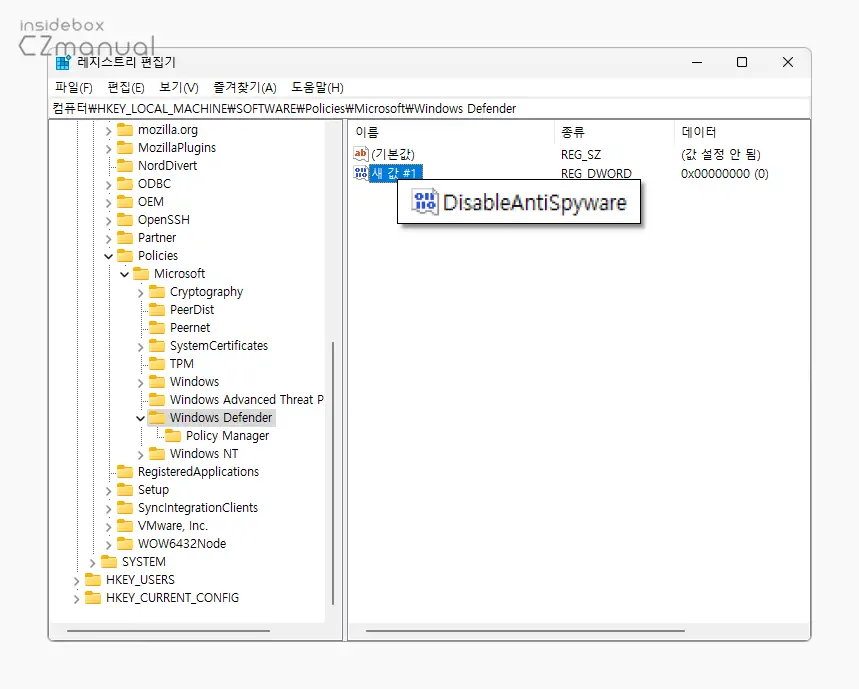Viewport: 859px width, 689px height.
Task: Click the 이름 column header
Action: 451,132
